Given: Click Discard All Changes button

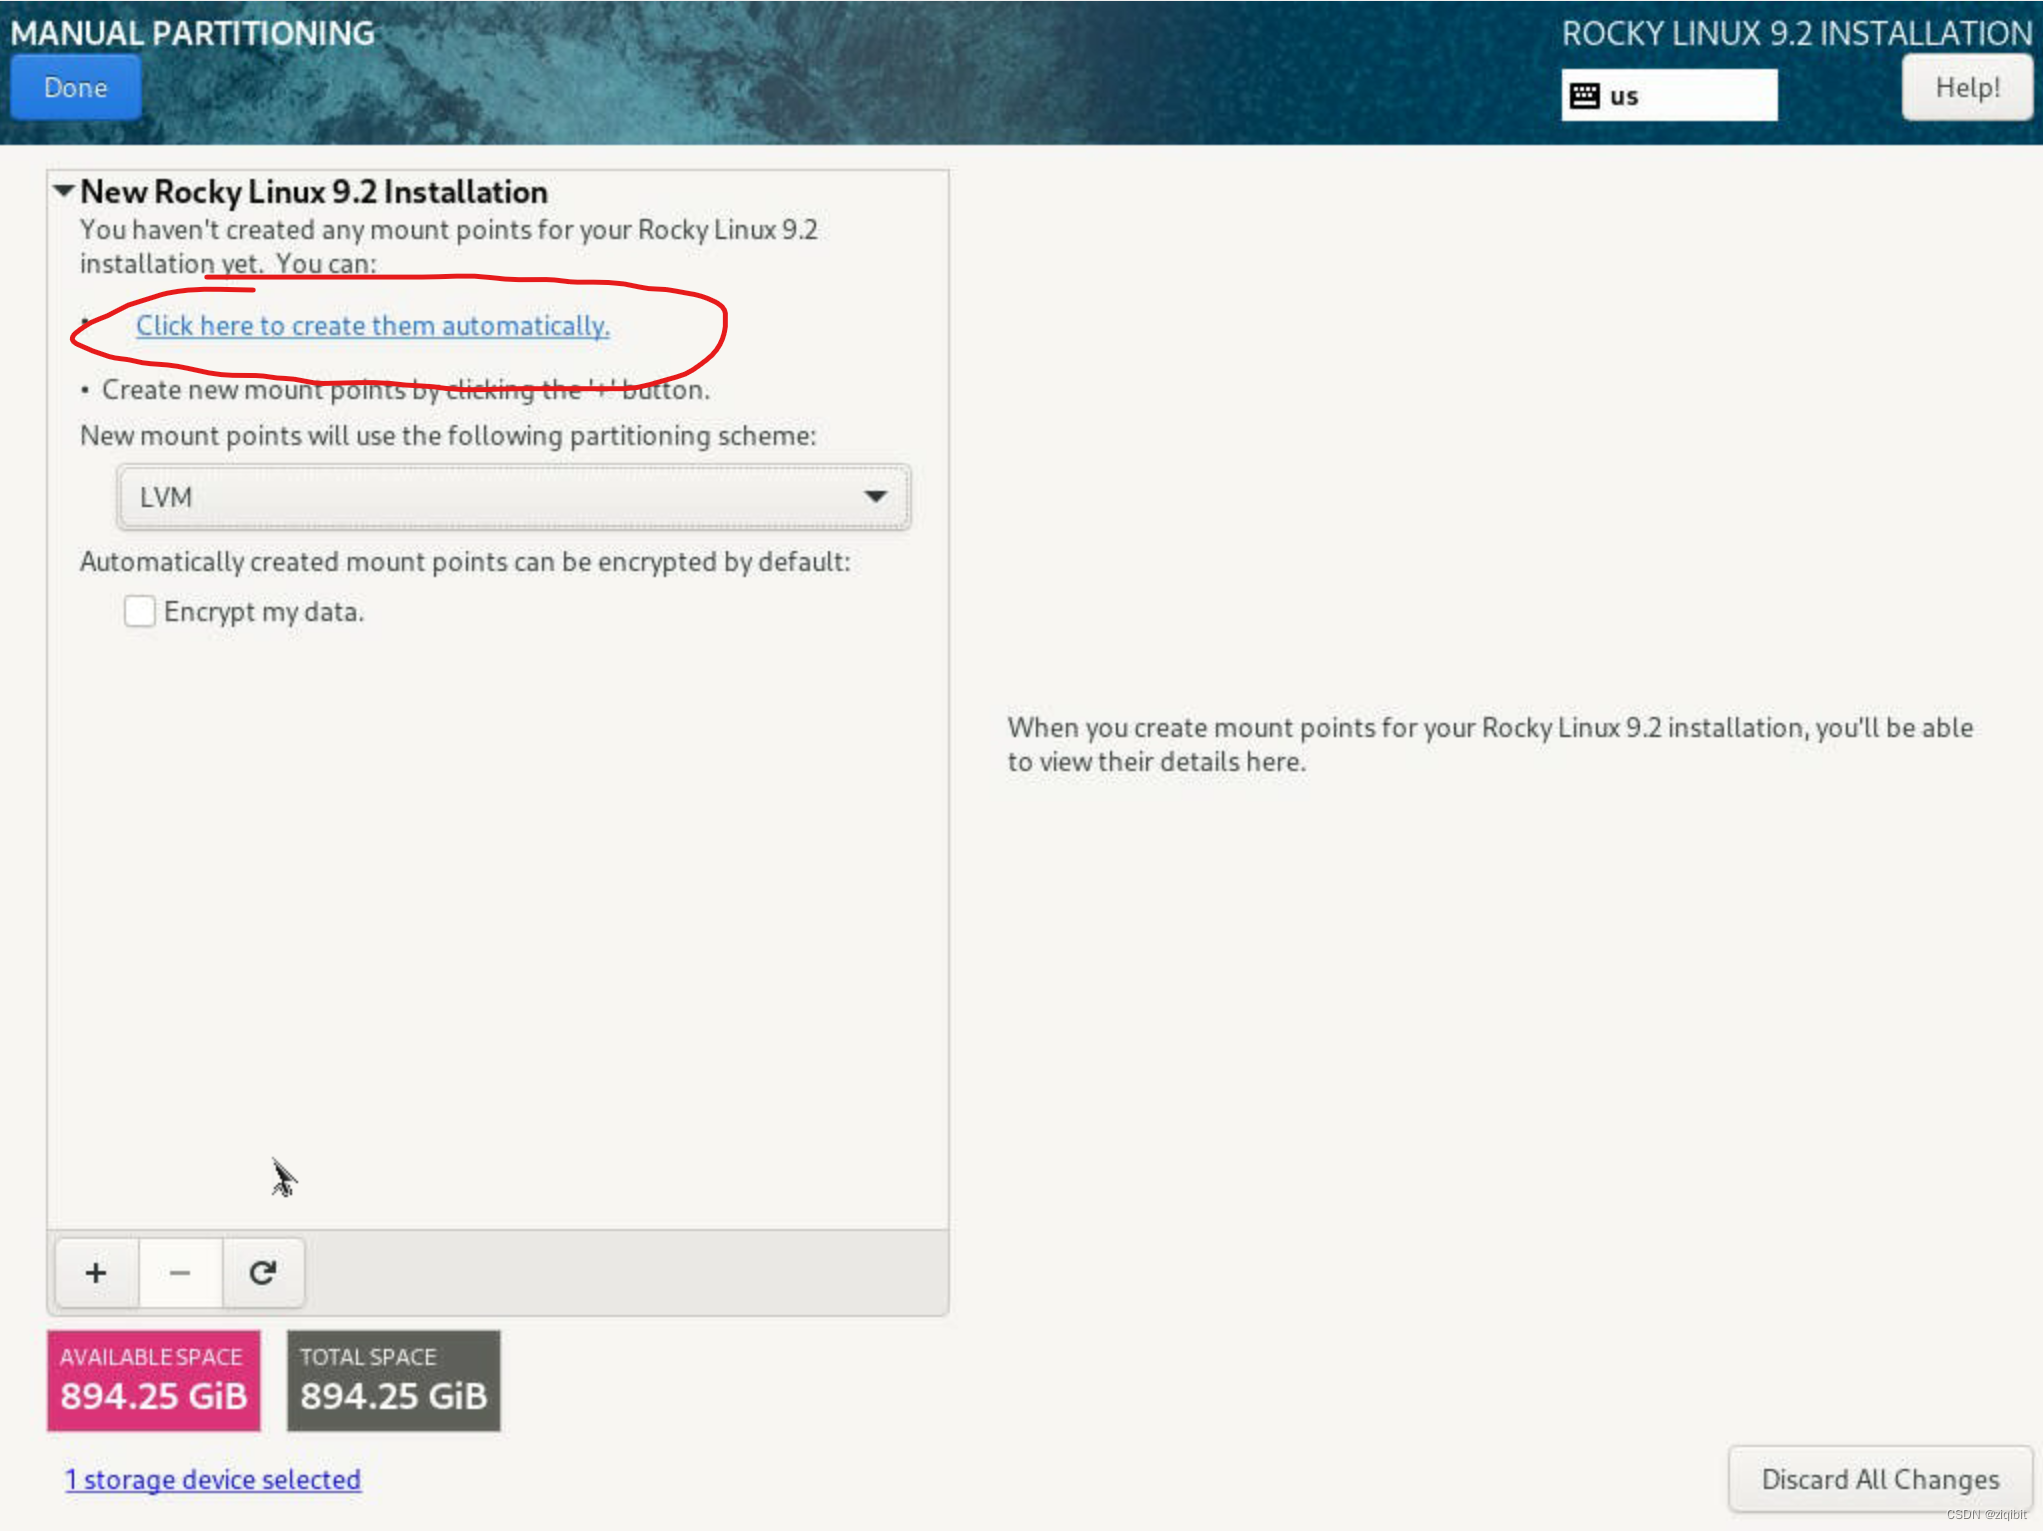Looking at the screenshot, I should point(1880,1479).
